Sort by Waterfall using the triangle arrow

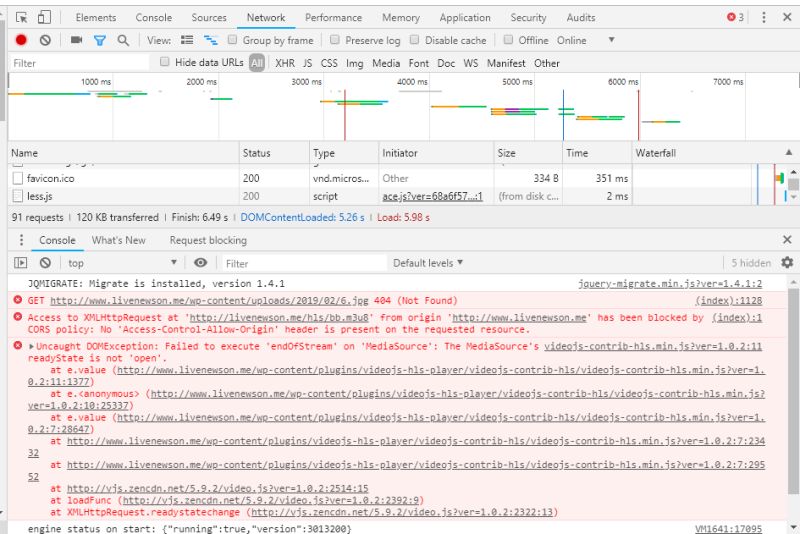click(x=789, y=152)
